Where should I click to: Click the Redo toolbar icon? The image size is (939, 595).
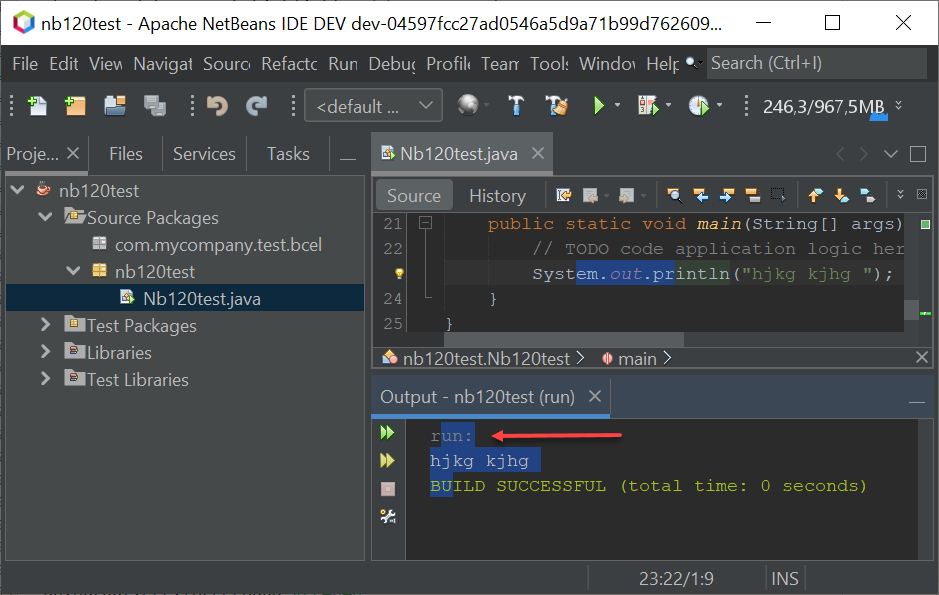coord(256,106)
